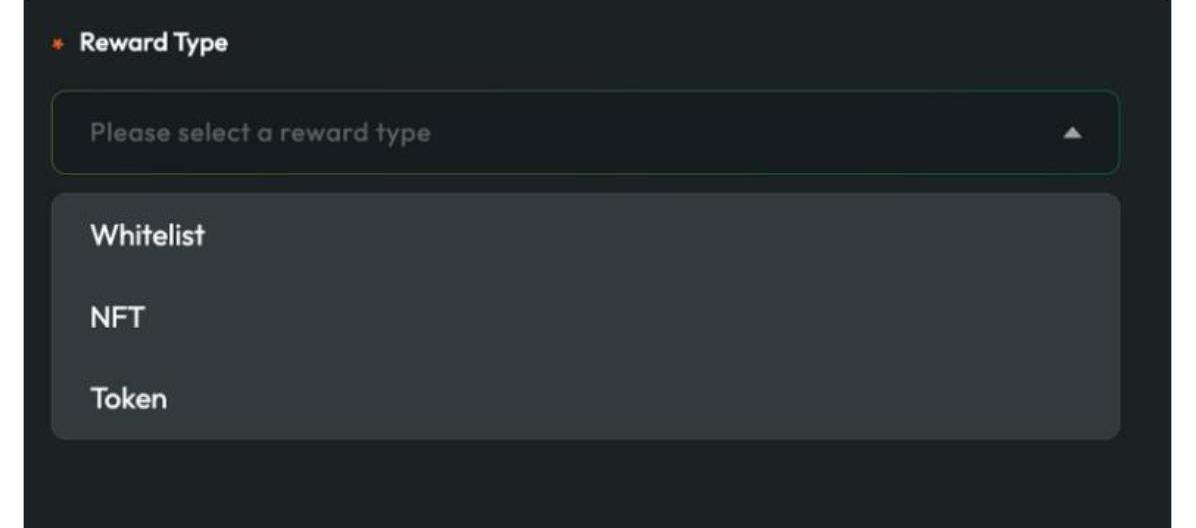Collapse the reward type dropdown arrow
The height and width of the screenshot is (528, 1196).
(x=1072, y=133)
